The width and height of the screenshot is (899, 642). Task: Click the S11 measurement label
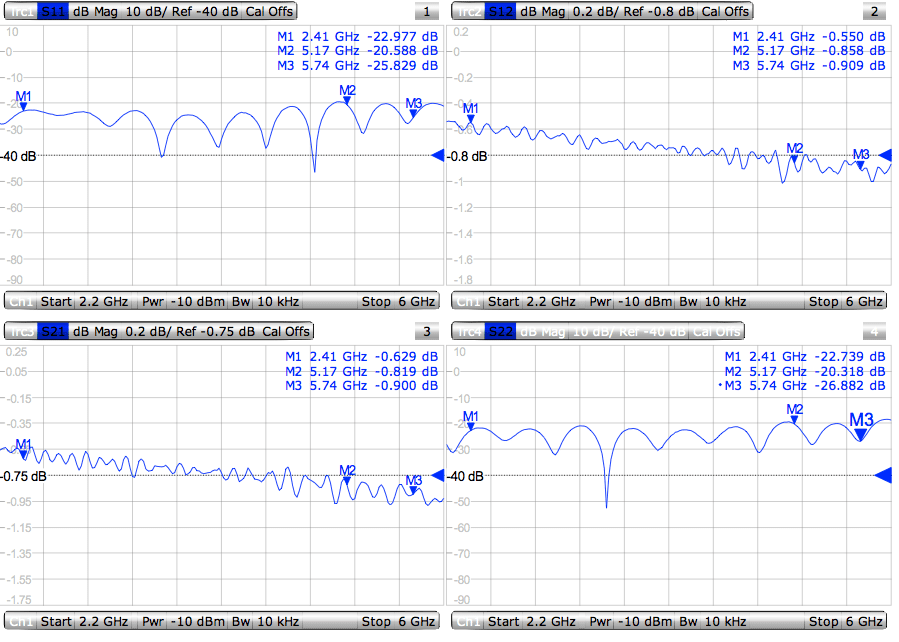[x=52, y=11]
